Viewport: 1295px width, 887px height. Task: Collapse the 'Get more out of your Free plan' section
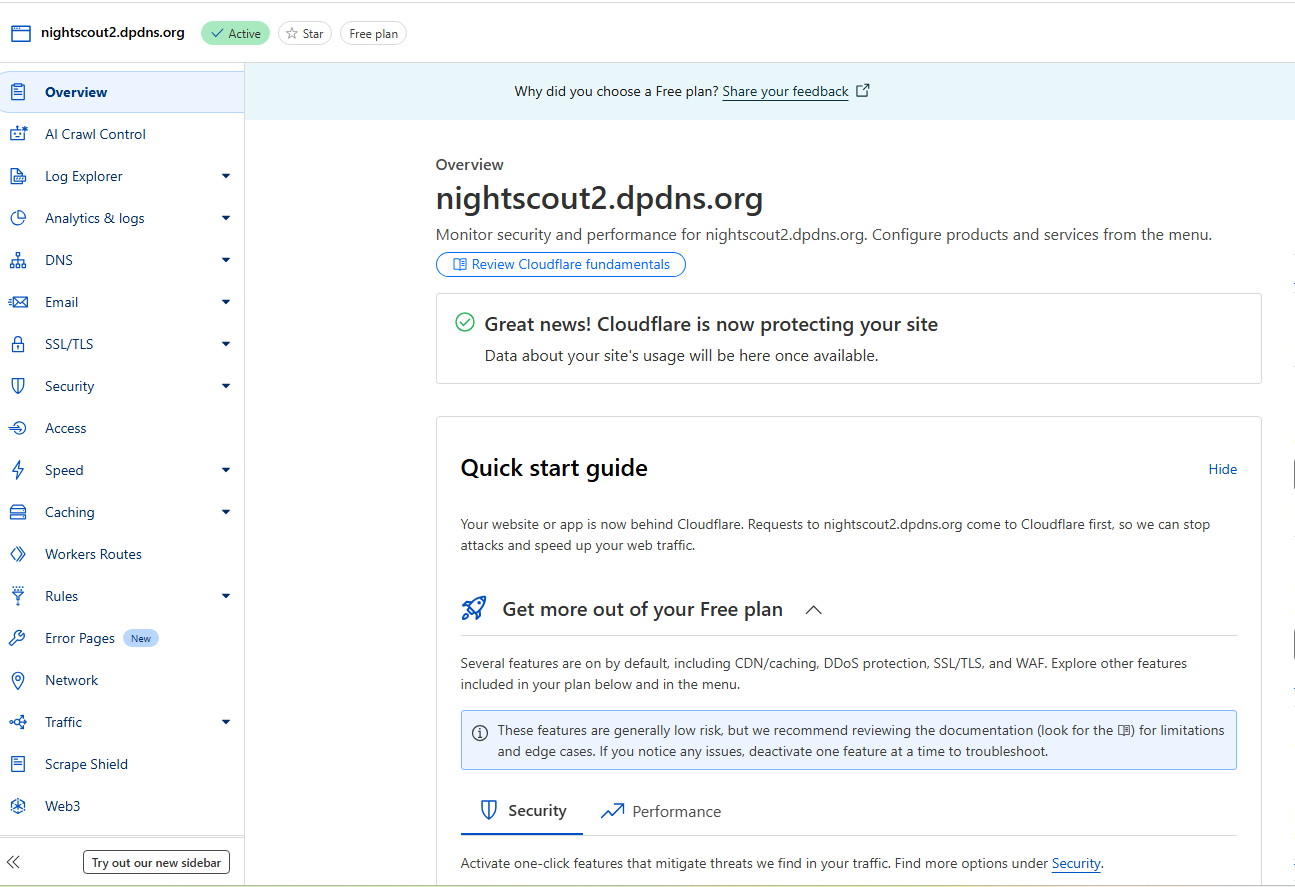814,609
